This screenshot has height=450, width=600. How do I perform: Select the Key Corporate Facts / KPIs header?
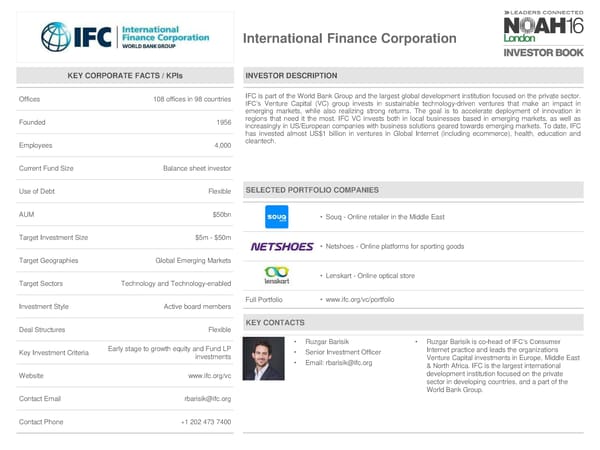tap(125, 76)
